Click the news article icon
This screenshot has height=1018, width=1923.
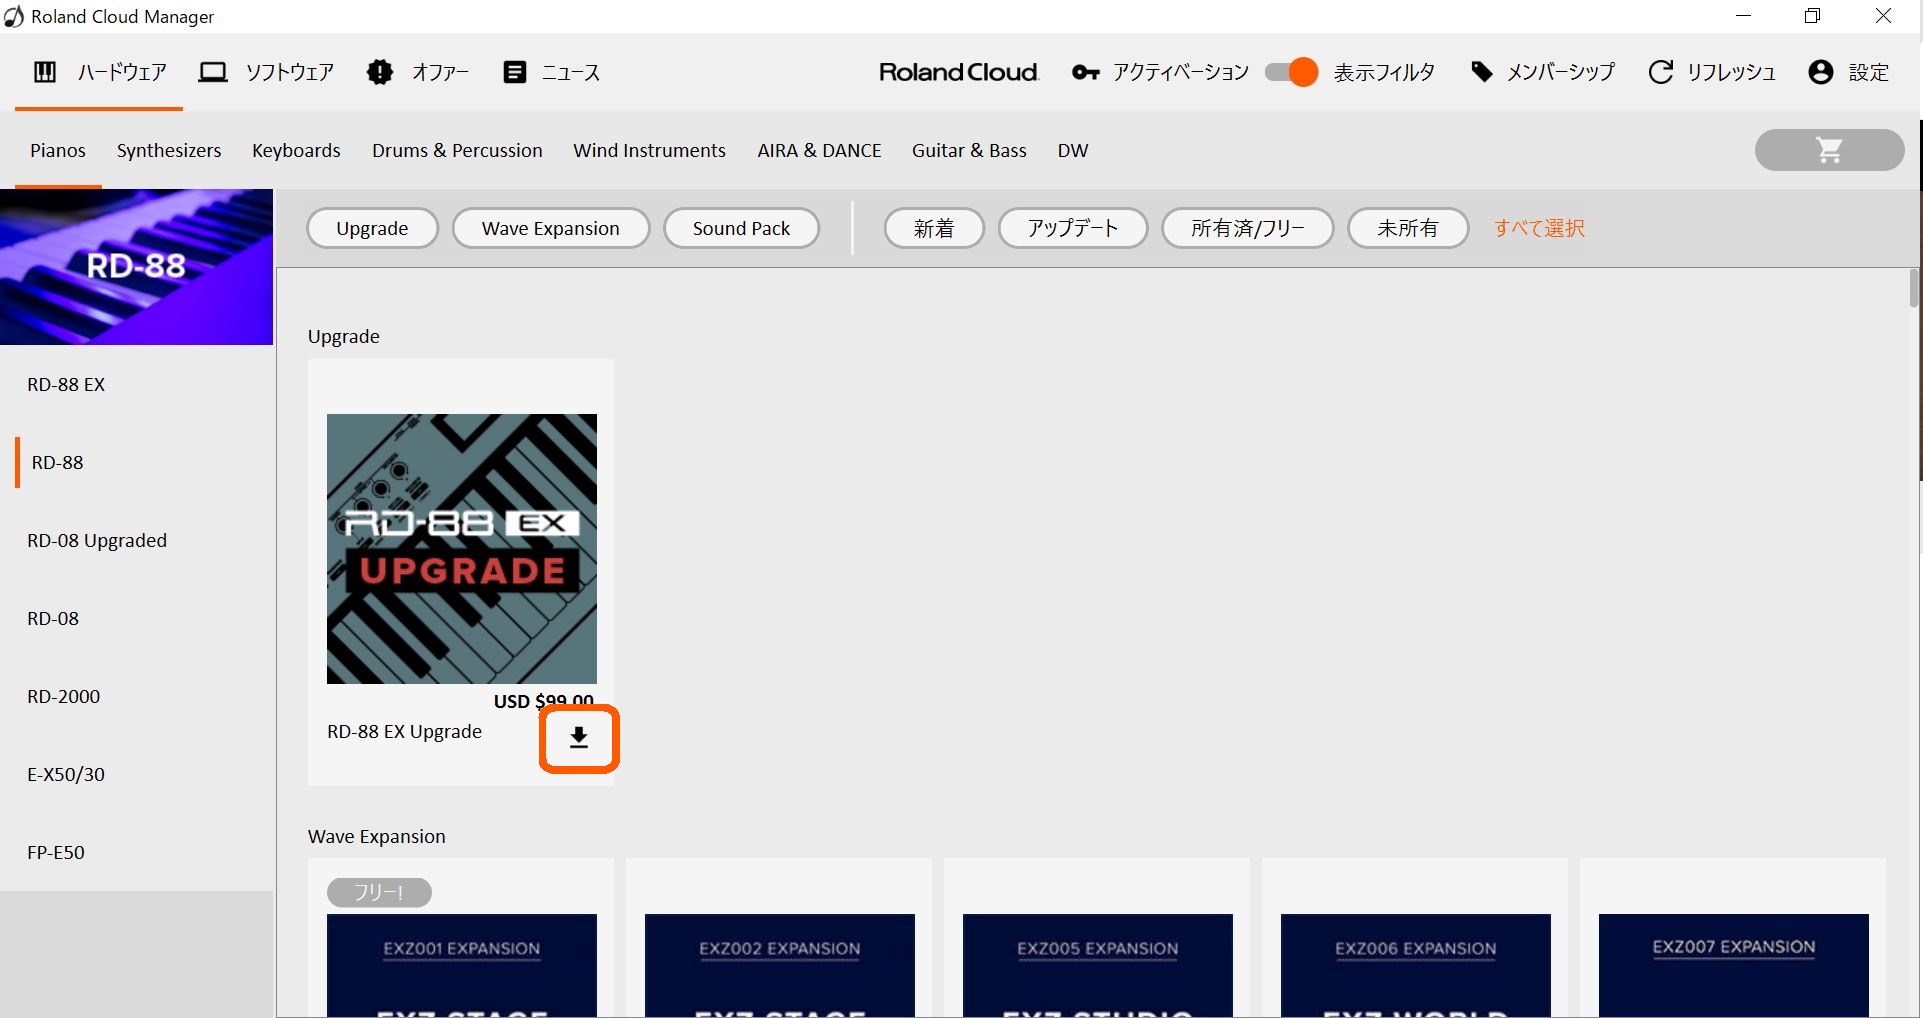pyautogui.click(x=515, y=72)
